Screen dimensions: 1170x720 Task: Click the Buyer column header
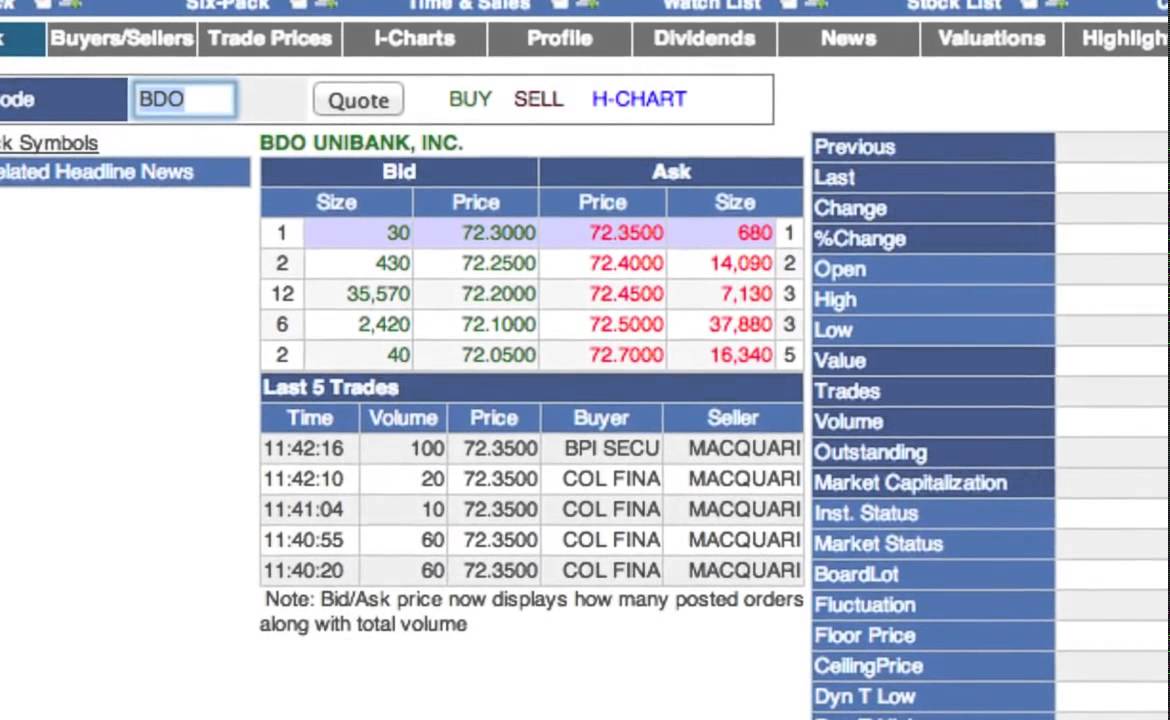coord(601,418)
